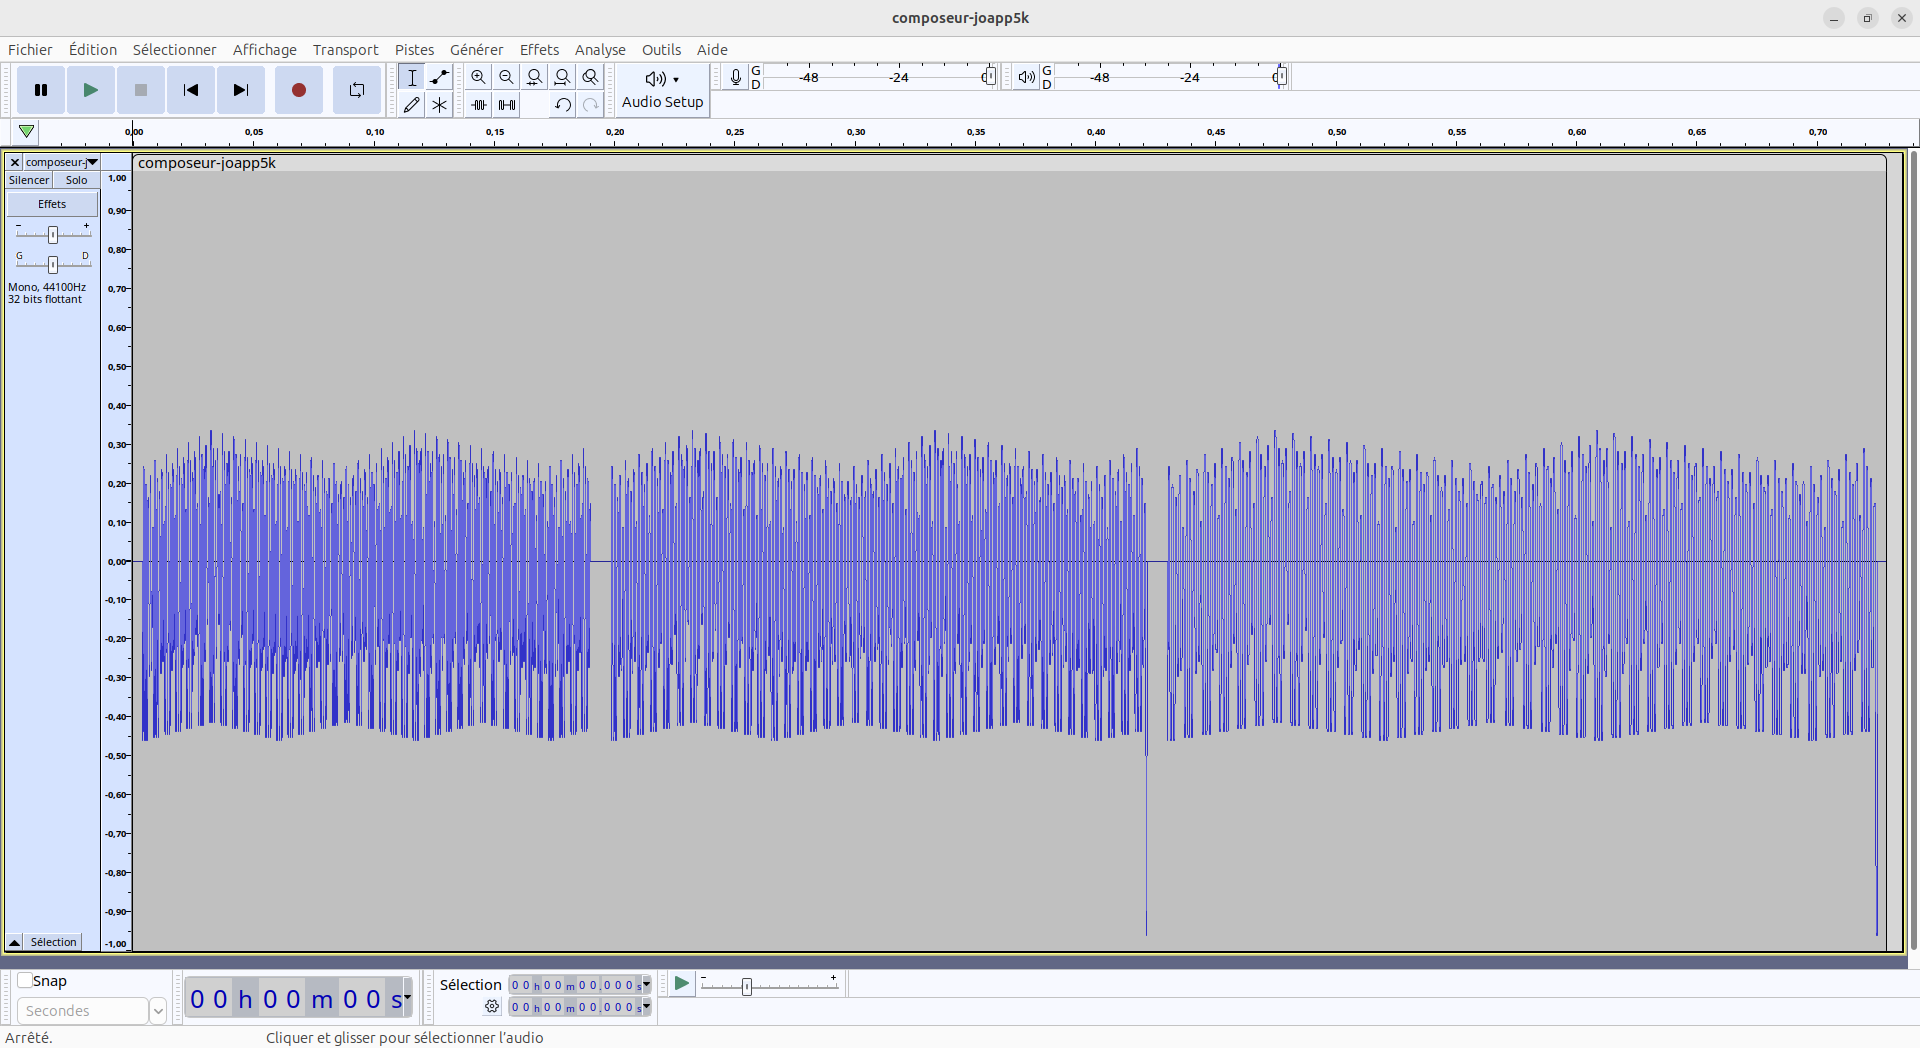The height and width of the screenshot is (1048, 1920).
Task: Click the Record button
Action: tap(298, 90)
